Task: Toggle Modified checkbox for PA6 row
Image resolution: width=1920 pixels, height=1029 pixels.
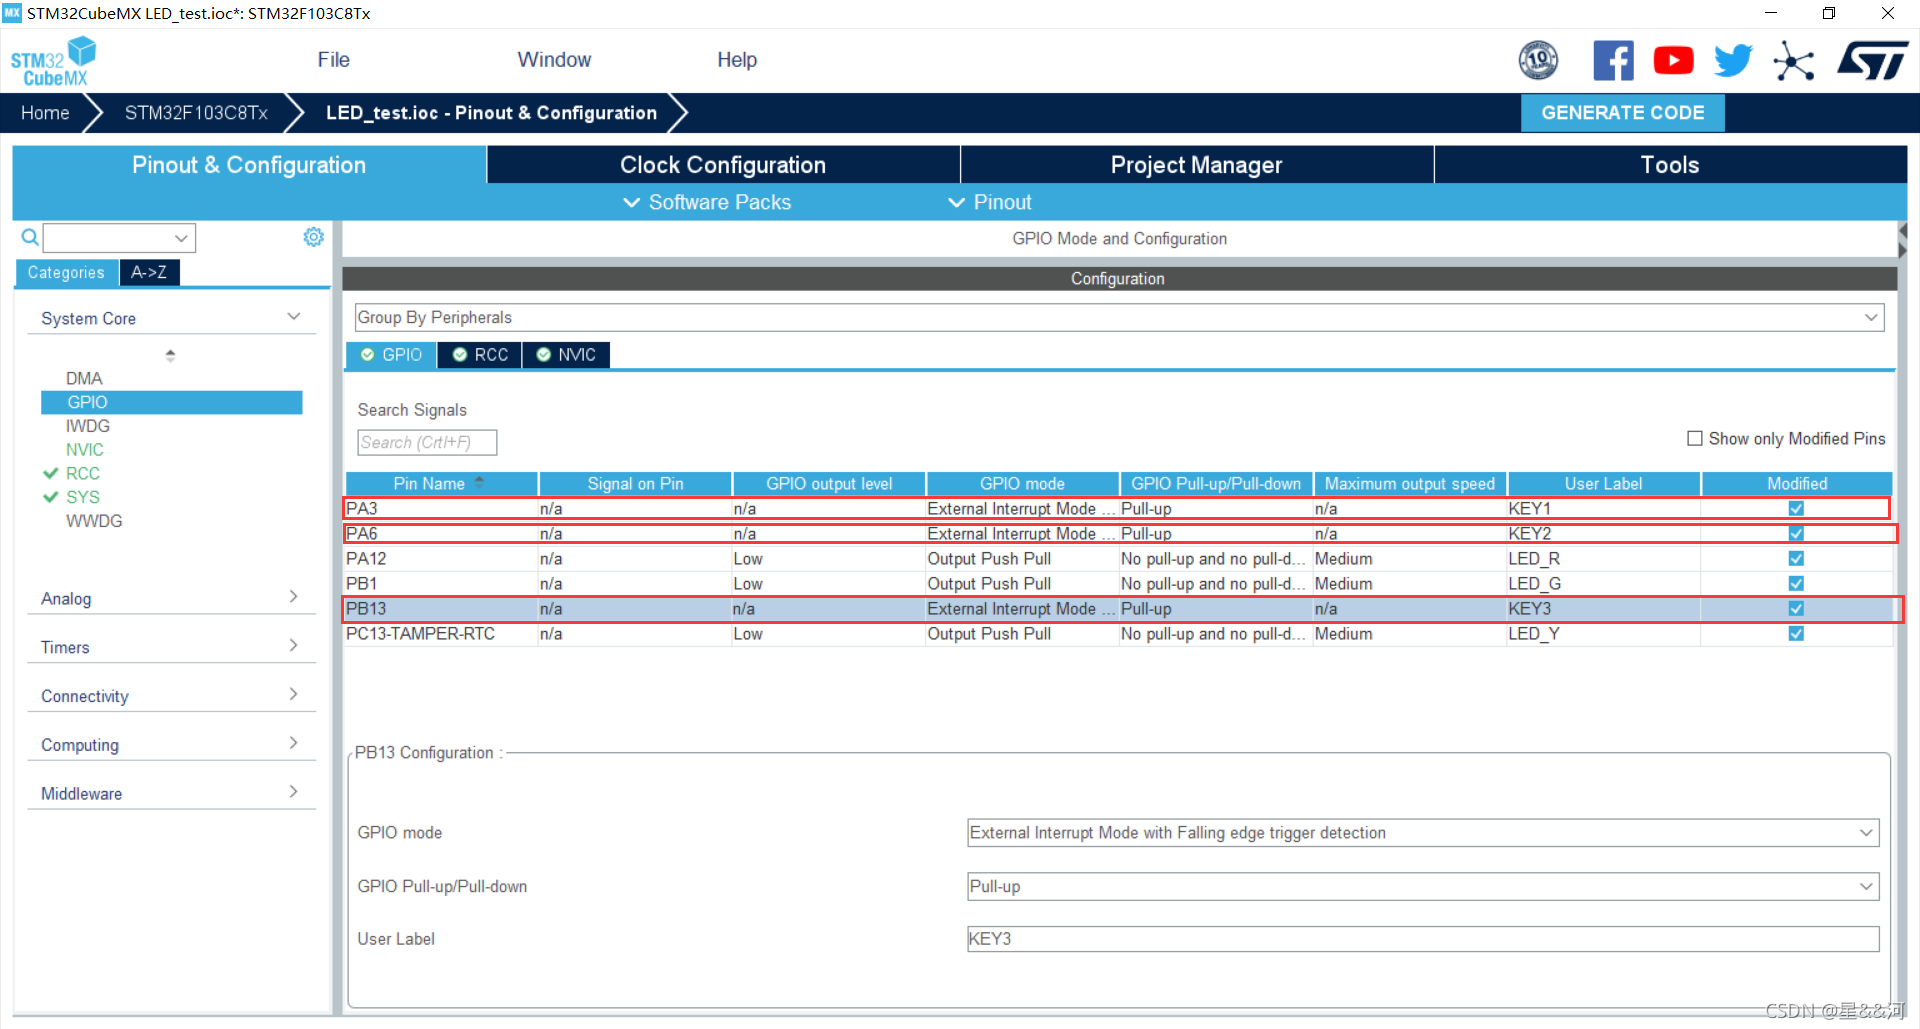Action: [x=1796, y=533]
